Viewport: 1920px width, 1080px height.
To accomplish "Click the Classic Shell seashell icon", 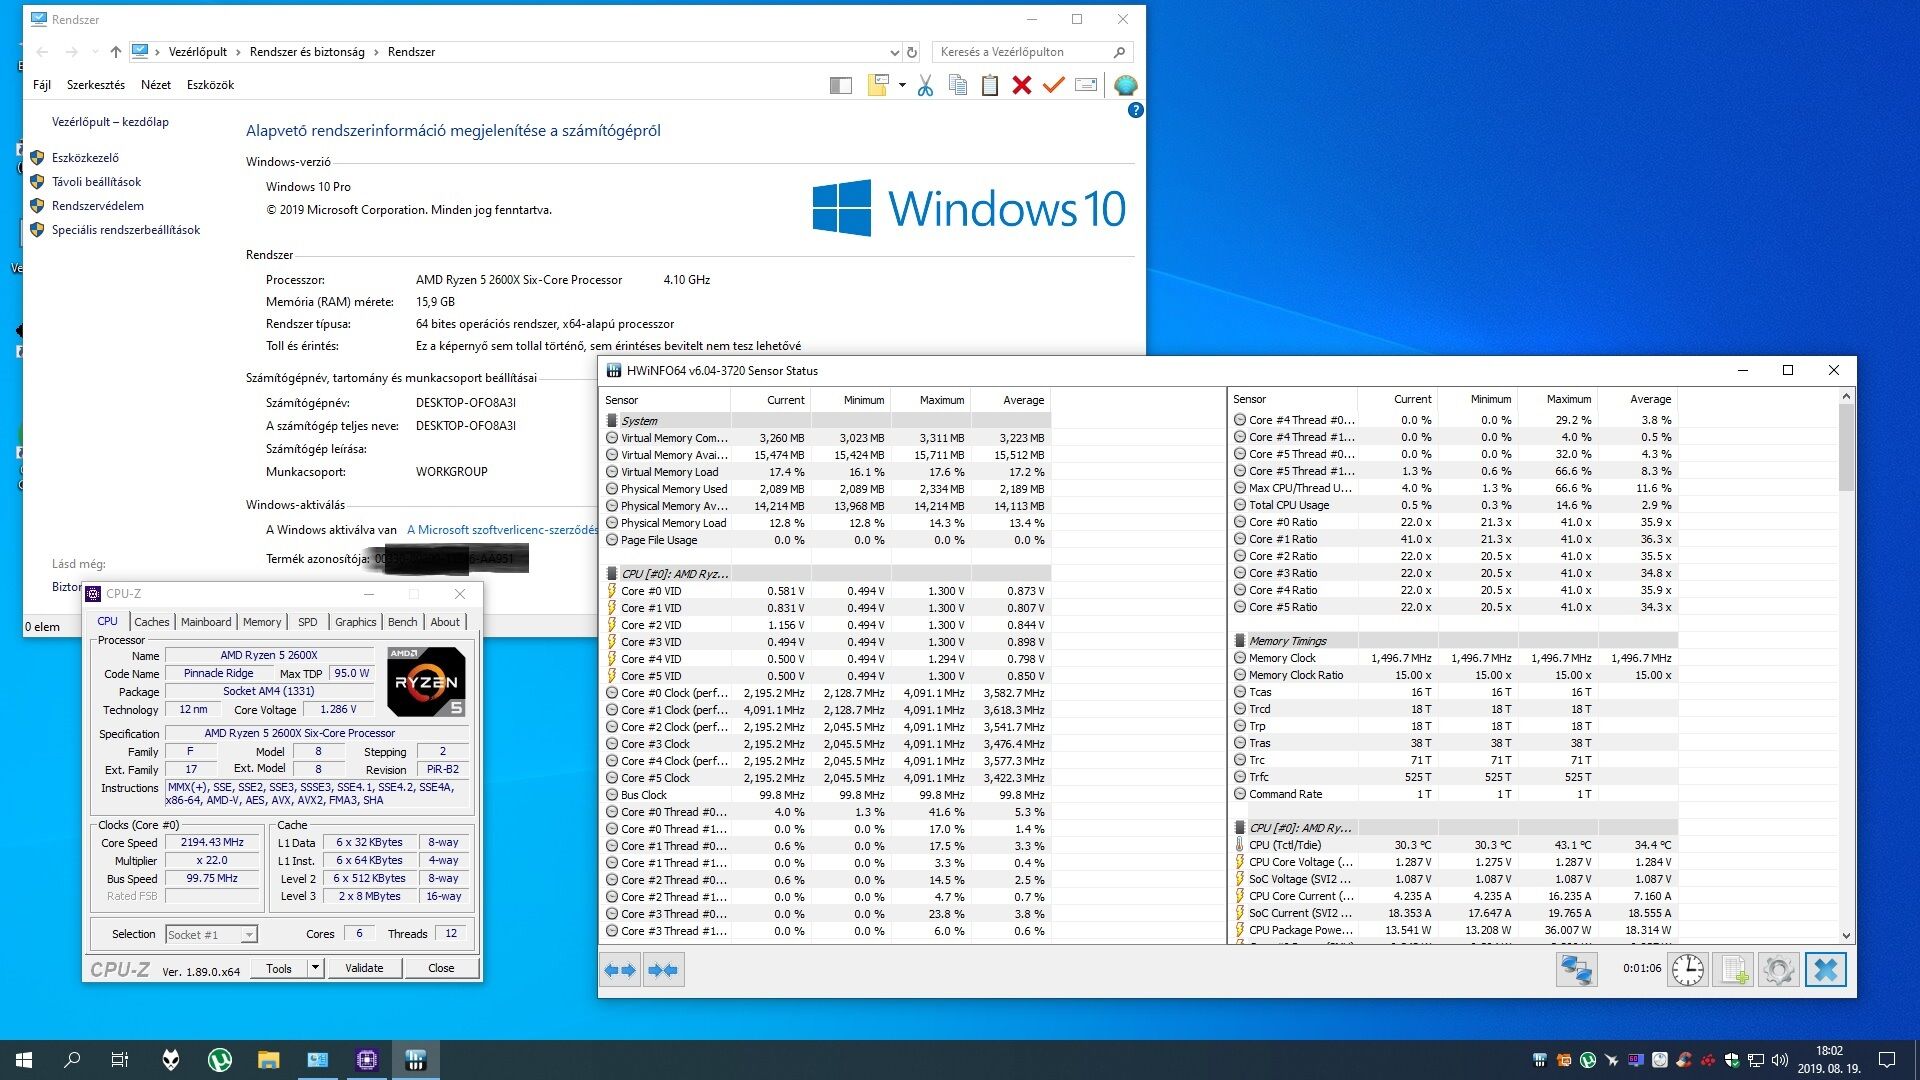I will [1125, 85].
